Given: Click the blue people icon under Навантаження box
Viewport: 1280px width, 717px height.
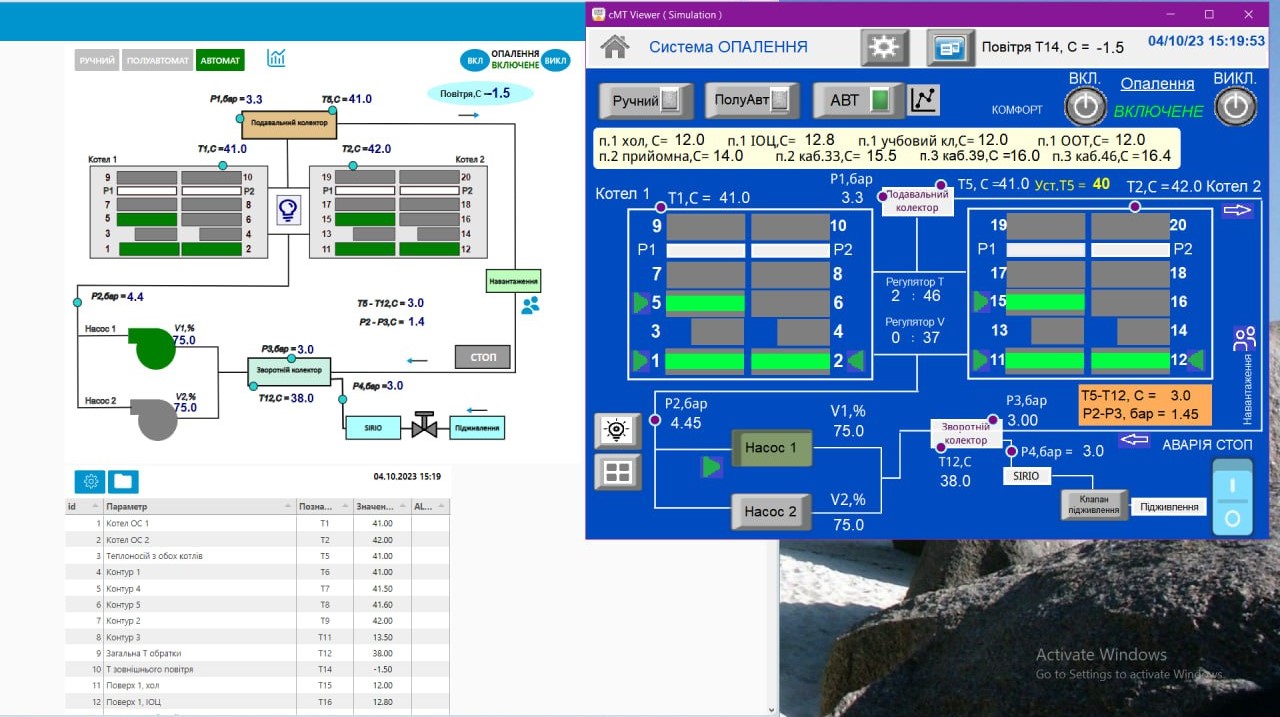Looking at the screenshot, I should [530, 305].
